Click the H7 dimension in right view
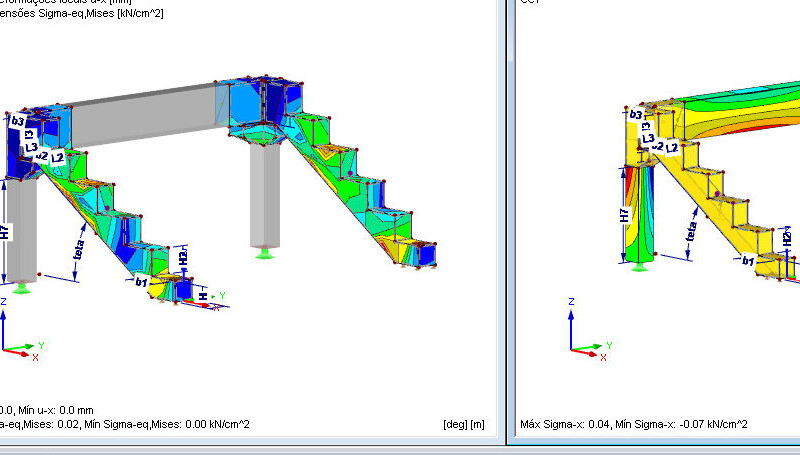Viewport: 800px width, 455px height. point(624,215)
